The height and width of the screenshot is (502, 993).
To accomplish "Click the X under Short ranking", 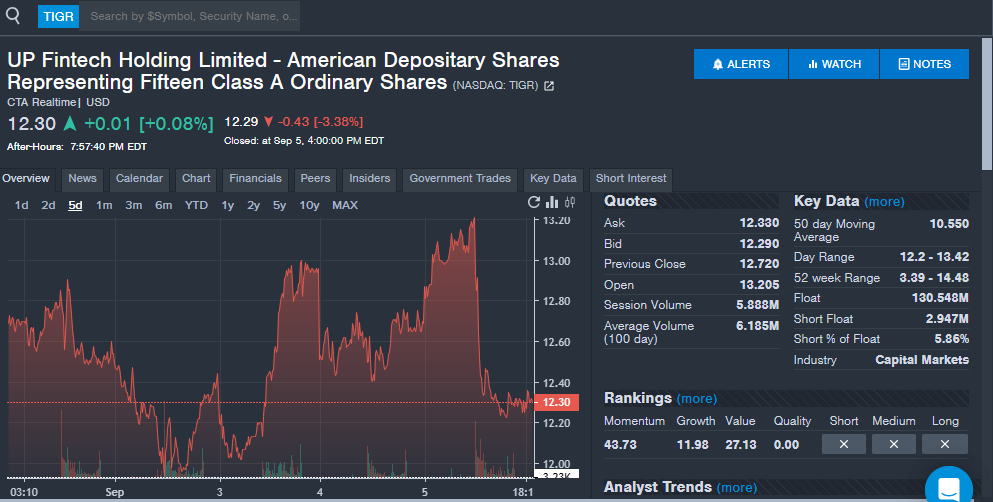I will pyautogui.click(x=844, y=444).
